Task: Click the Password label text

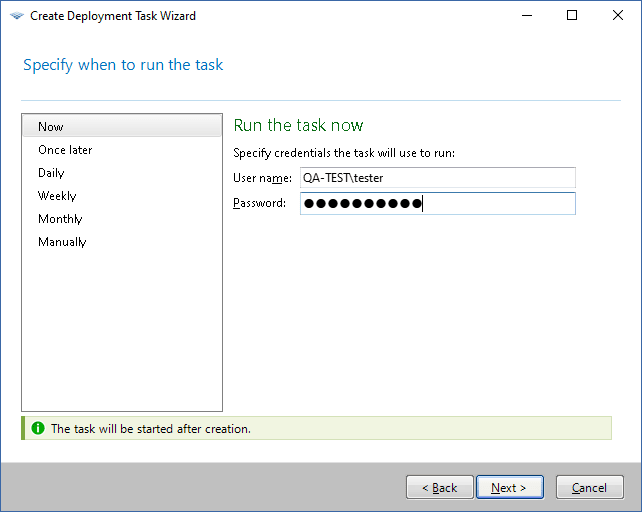Action: click(259, 203)
